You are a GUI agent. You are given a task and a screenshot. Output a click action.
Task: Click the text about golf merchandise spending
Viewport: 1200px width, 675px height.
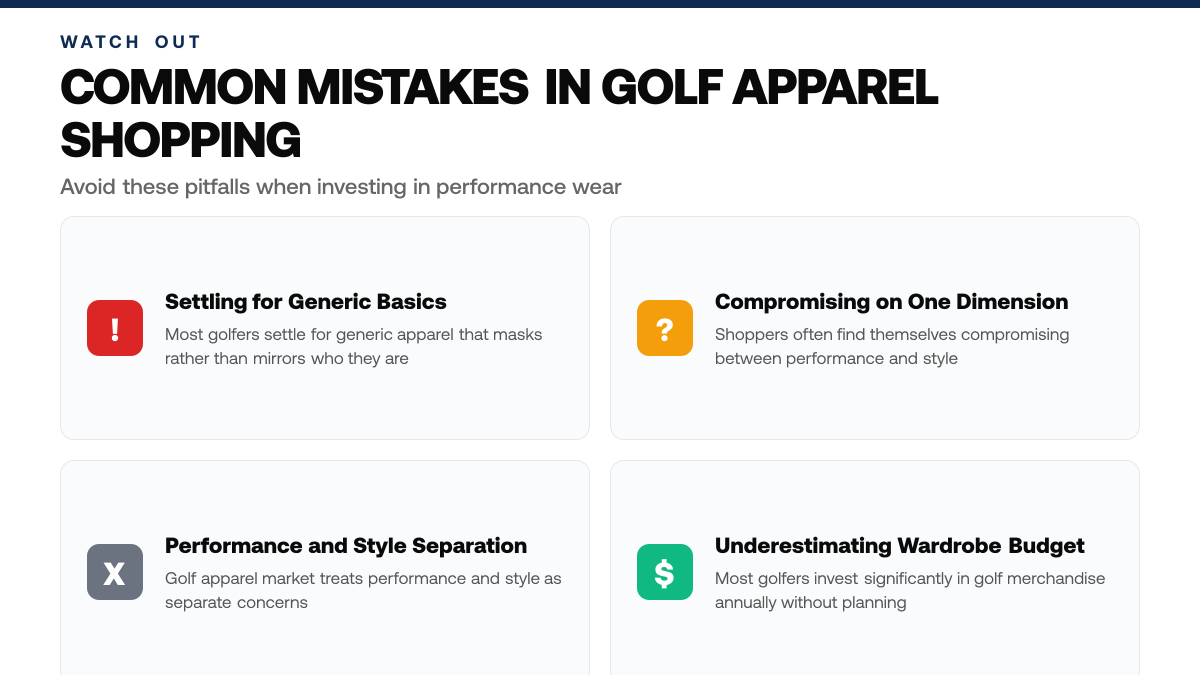tap(910, 590)
